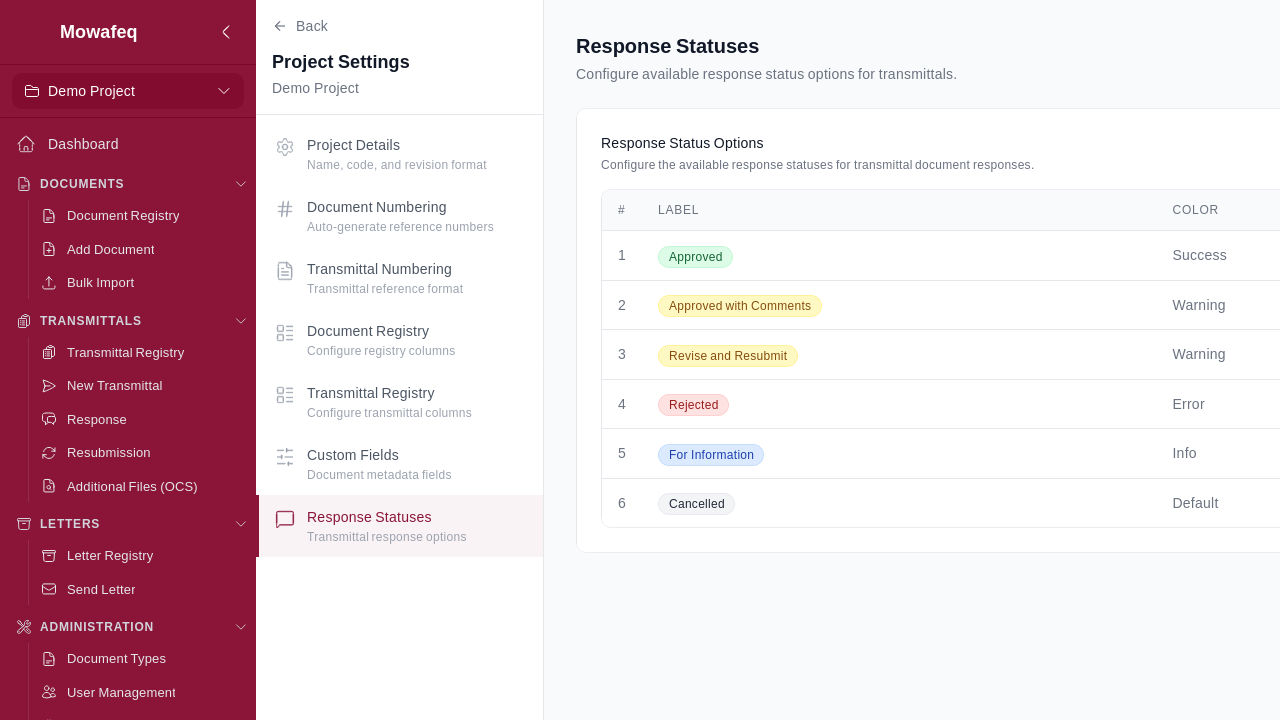Click the green Approved status badge
1280x720 pixels.
pyautogui.click(x=695, y=257)
